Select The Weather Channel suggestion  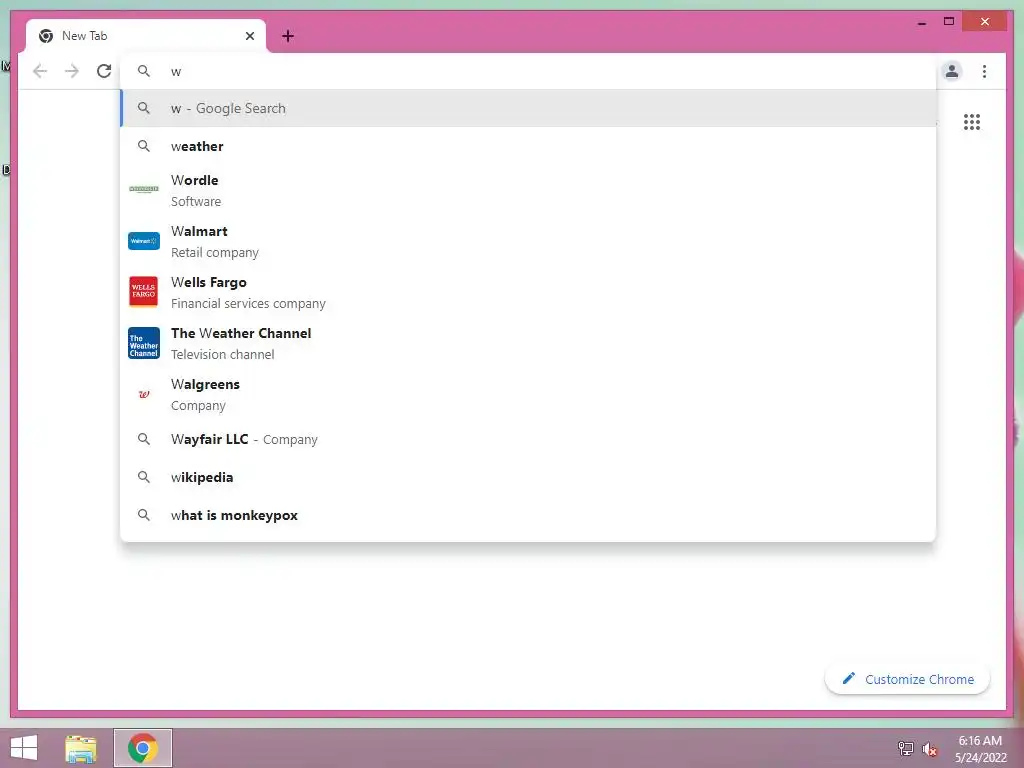(528, 343)
